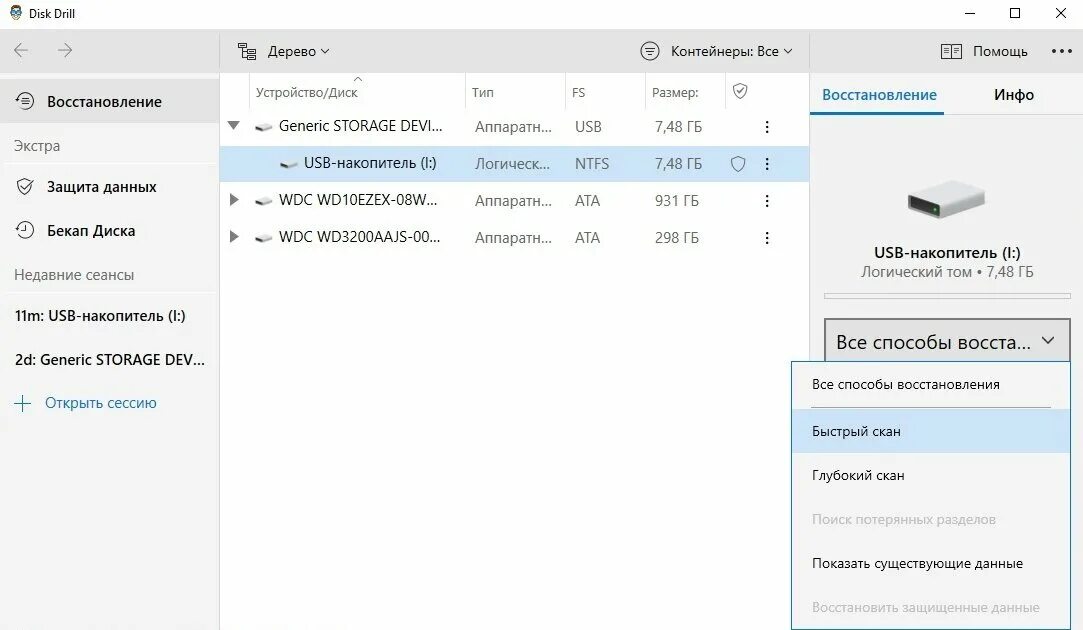Viewport: 1083px width, 630px height.
Task: Sort by Тип column header
Action: tap(483, 93)
